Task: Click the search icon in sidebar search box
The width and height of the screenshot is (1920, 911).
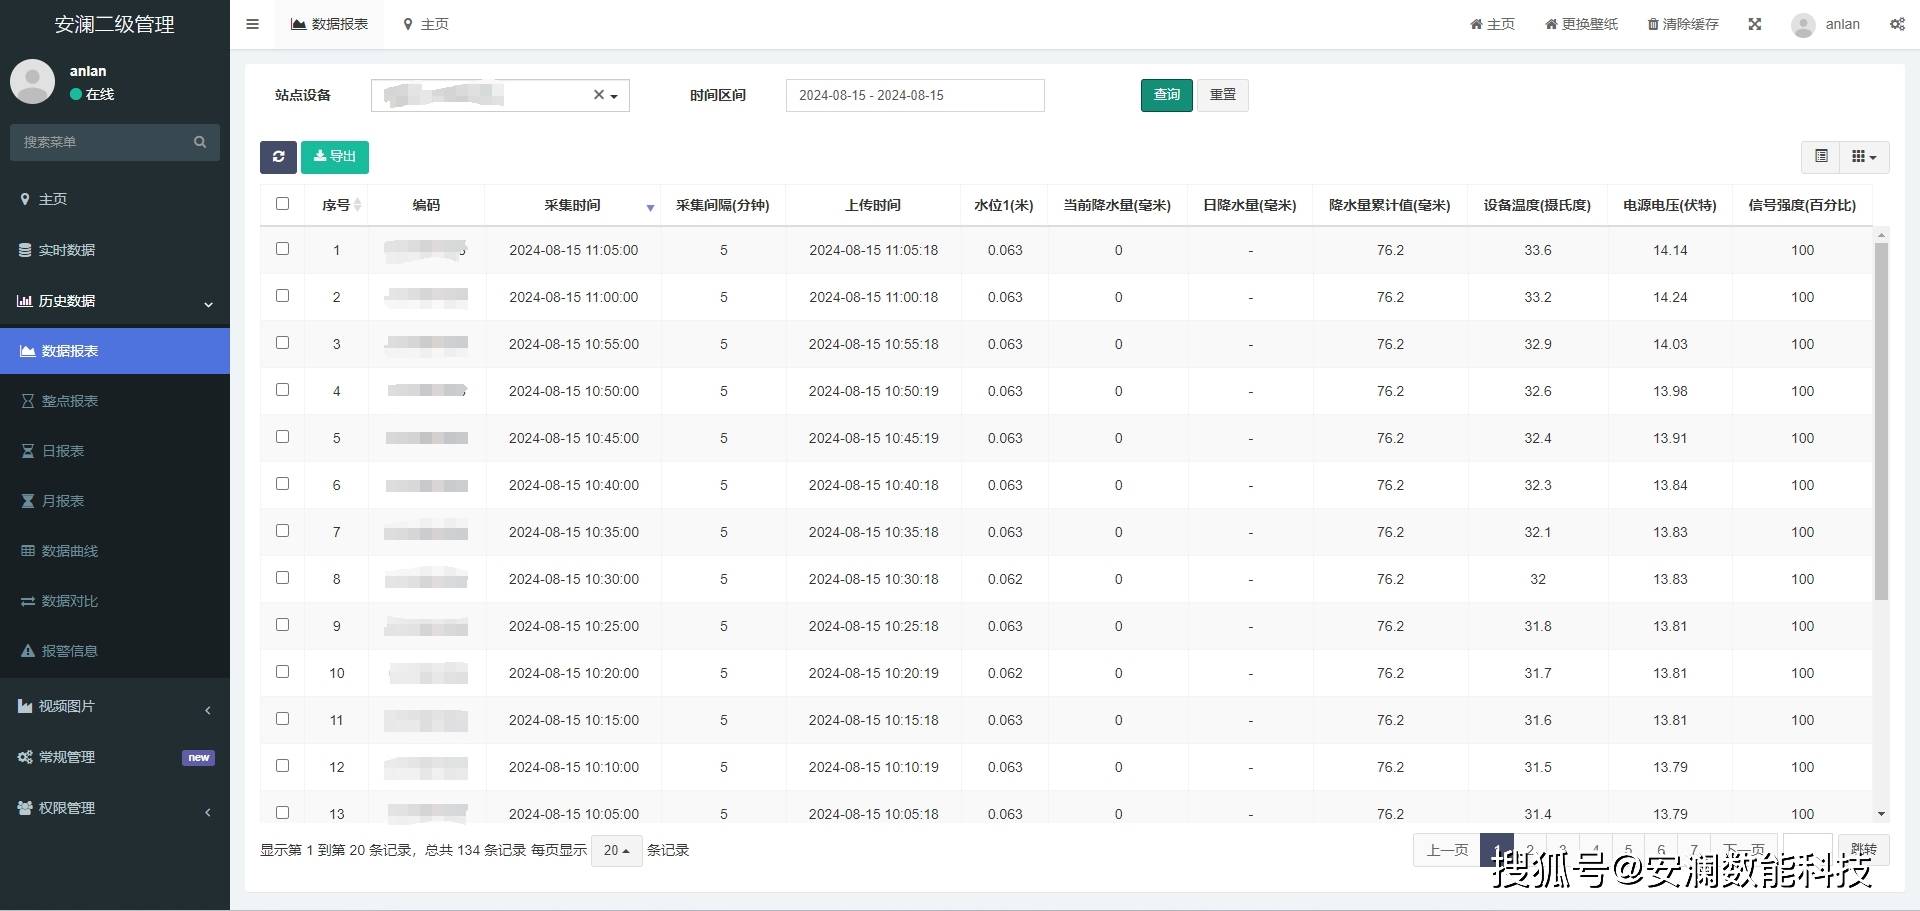Action: (200, 142)
